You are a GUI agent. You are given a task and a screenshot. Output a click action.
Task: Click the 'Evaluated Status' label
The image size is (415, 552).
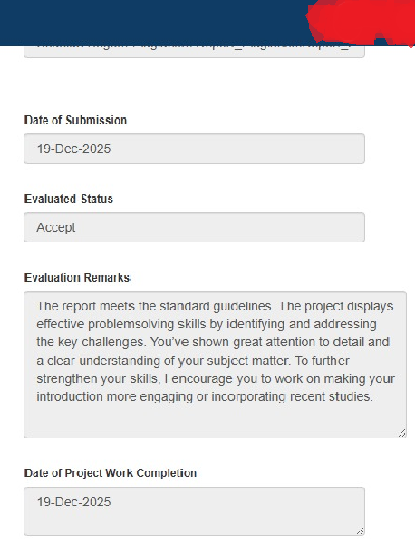pos(68,199)
